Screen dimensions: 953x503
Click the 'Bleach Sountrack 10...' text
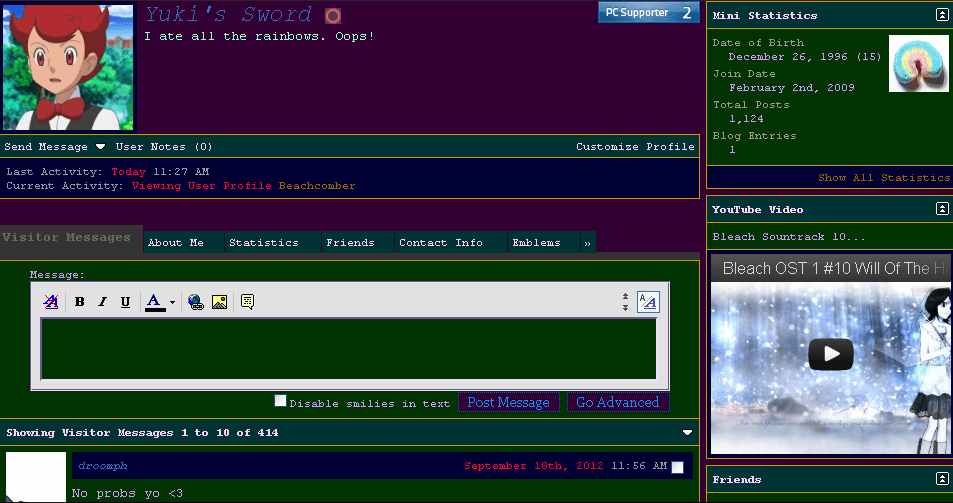pos(789,237)
